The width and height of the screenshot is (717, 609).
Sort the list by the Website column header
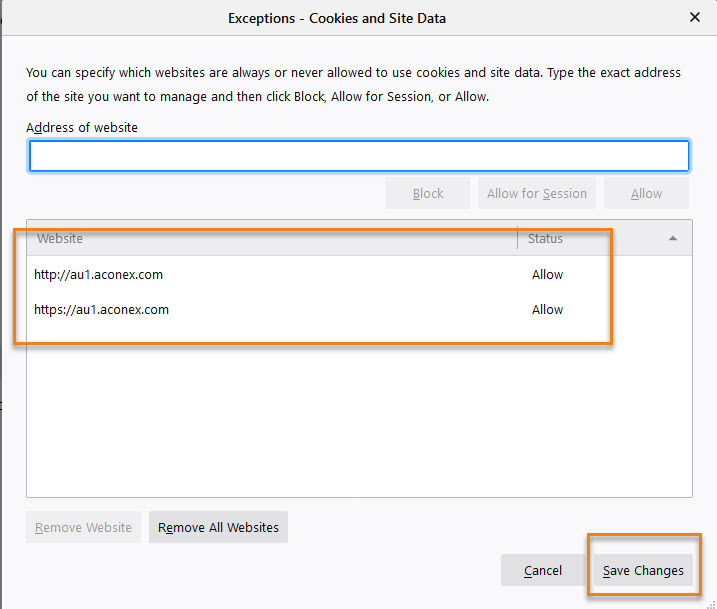[272, 238]
